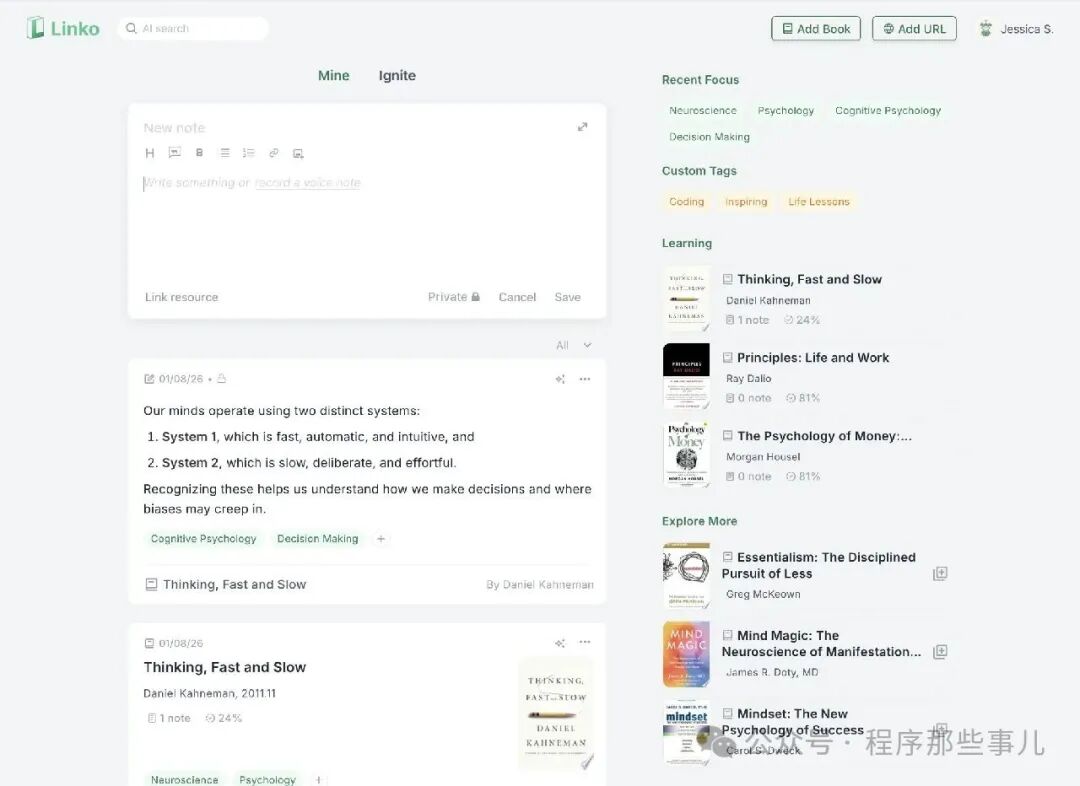This screenshot has width=1080, height=786.
Task: Click the Add Book button
Action: coord(816,28)
